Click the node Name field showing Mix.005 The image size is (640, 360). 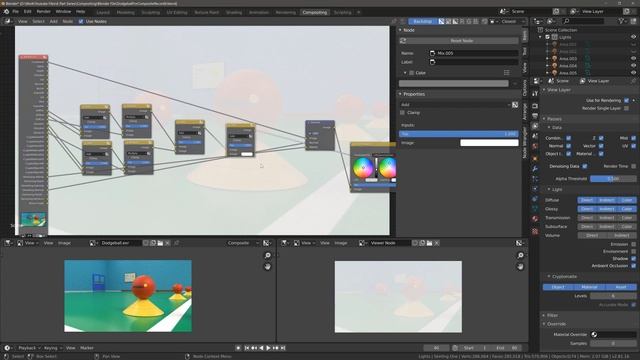tap(473, 53)
